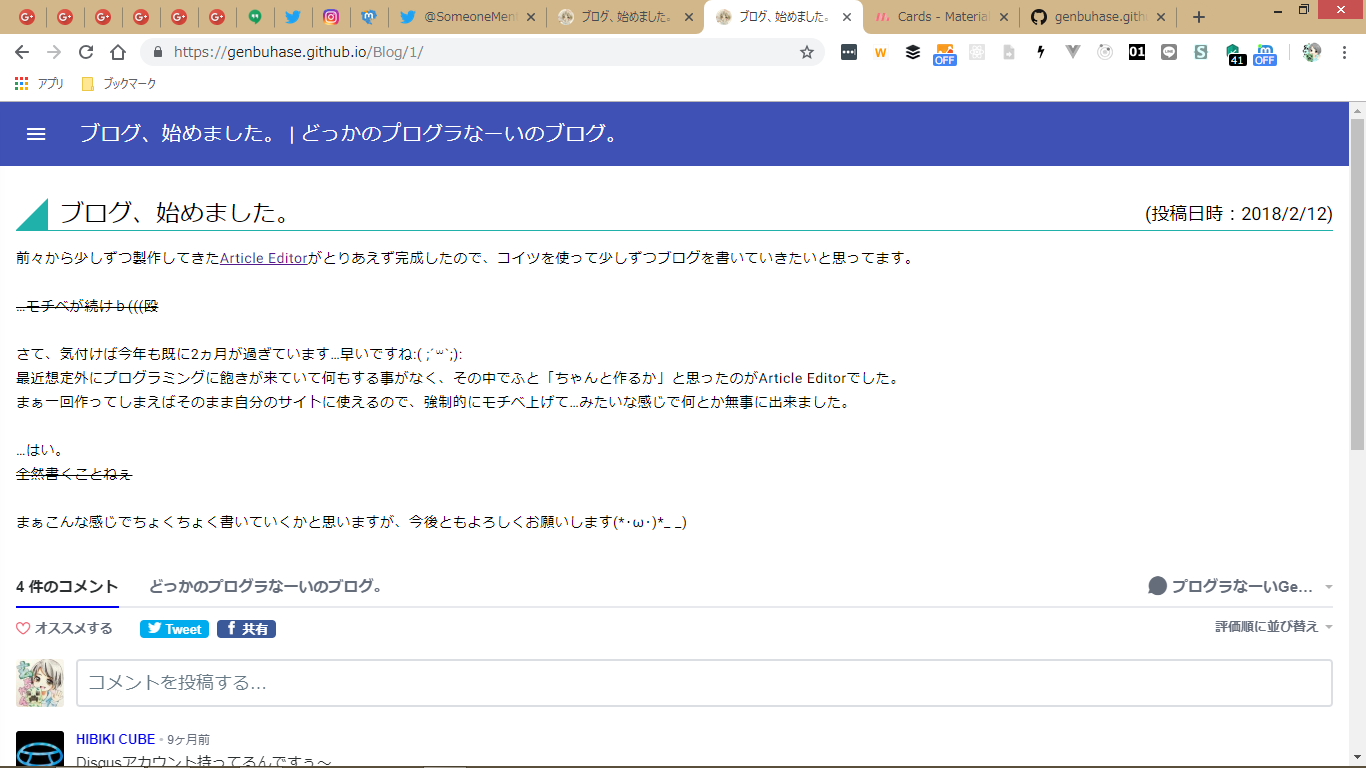This screenshot has width=1366, height=768.
Task: Go to the browser home page
Action: (118, 52)
